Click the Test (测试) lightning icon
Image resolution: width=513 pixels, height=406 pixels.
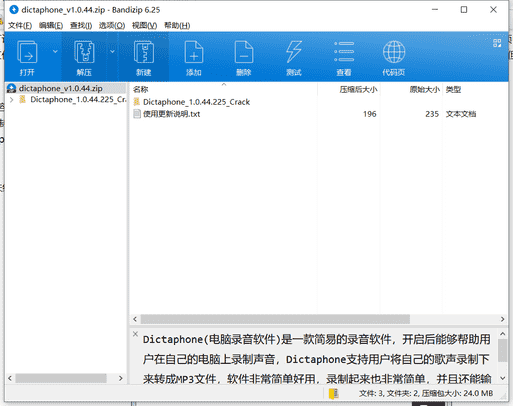point(294,52)
